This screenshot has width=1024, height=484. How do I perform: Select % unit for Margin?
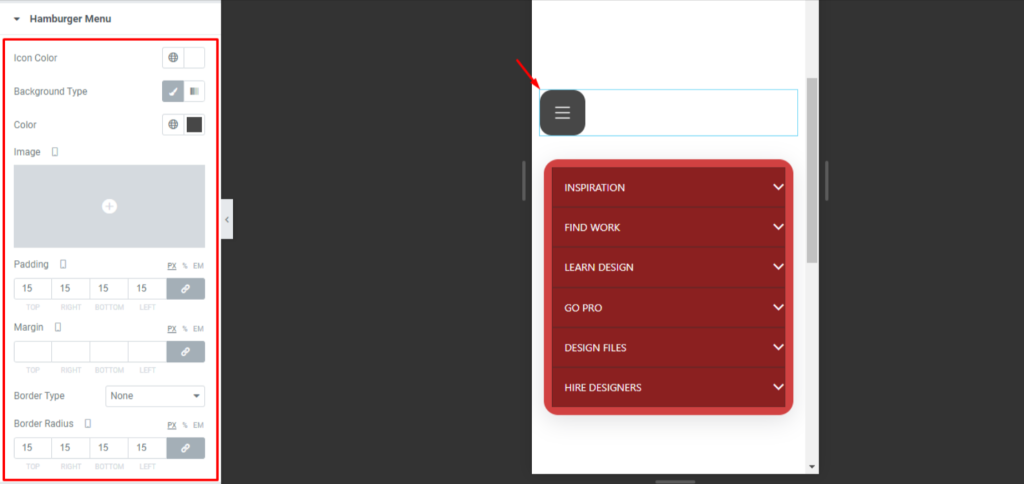185,328
